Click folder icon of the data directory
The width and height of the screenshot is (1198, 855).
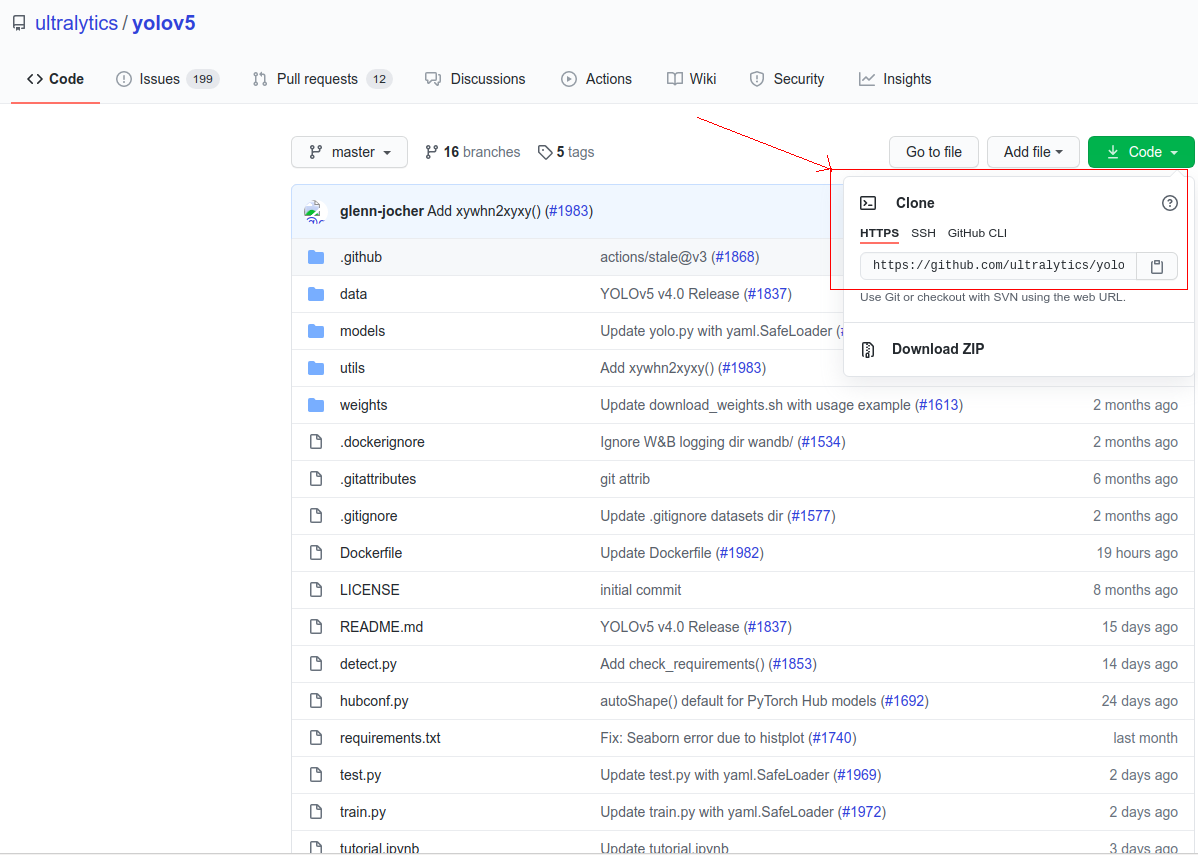coord(316,294)
